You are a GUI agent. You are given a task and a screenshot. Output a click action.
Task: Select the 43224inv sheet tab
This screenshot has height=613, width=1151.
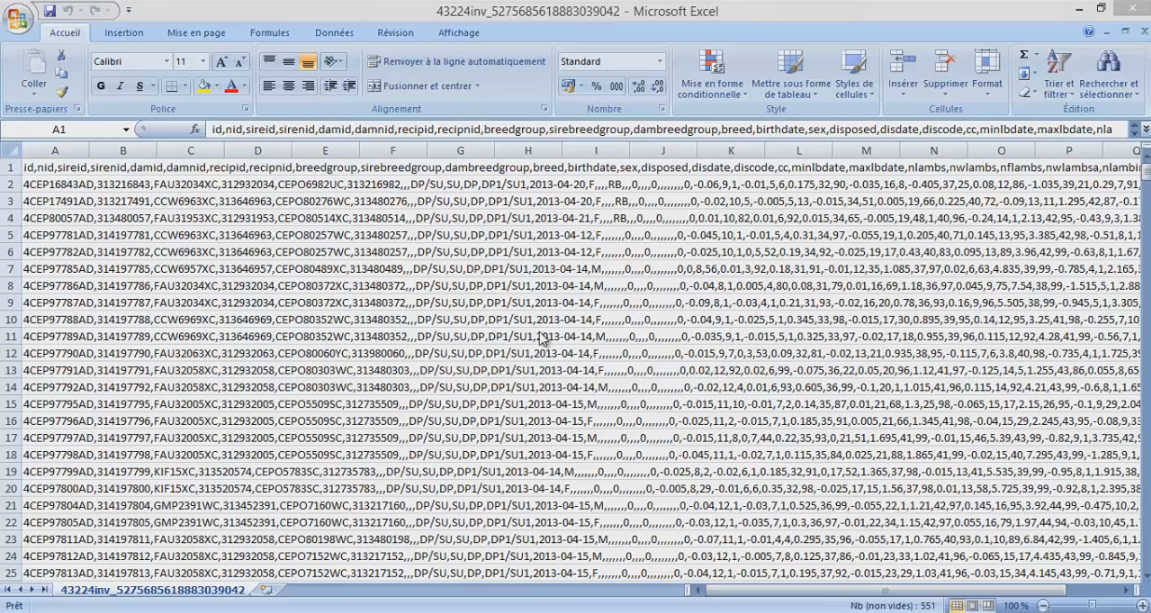(152, 590)
